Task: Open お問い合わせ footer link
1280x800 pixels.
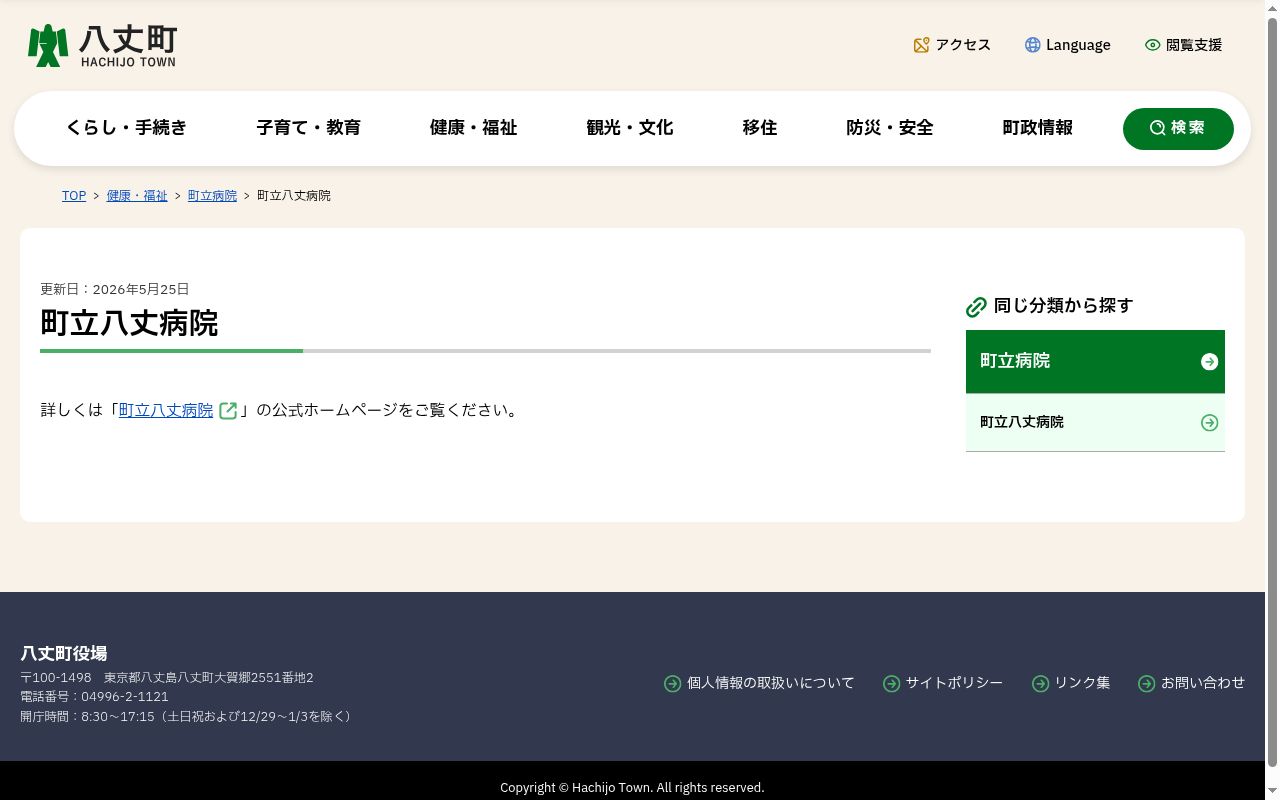Action: [1203, 684]
